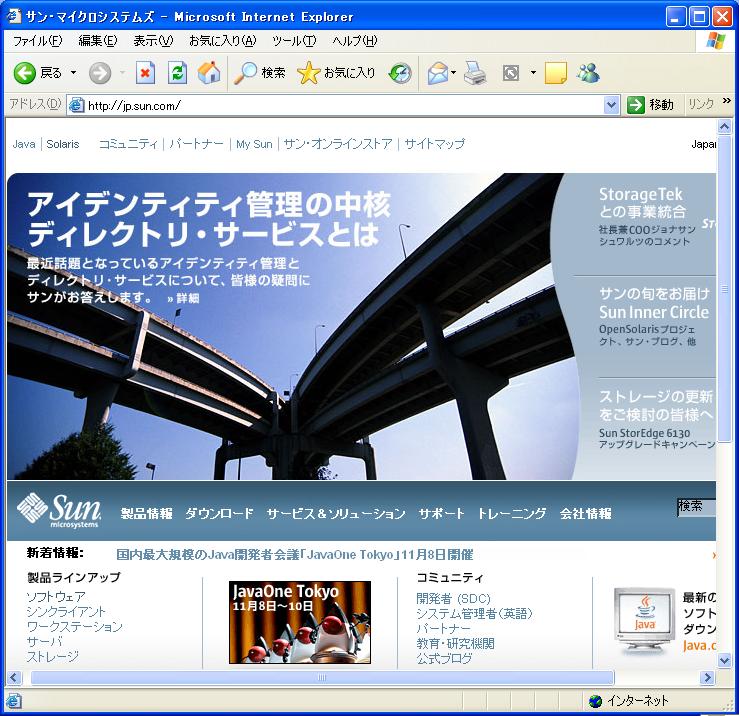739x716 pixels.
Task: Open the ツール(T) menu
Action: point(294,41)
